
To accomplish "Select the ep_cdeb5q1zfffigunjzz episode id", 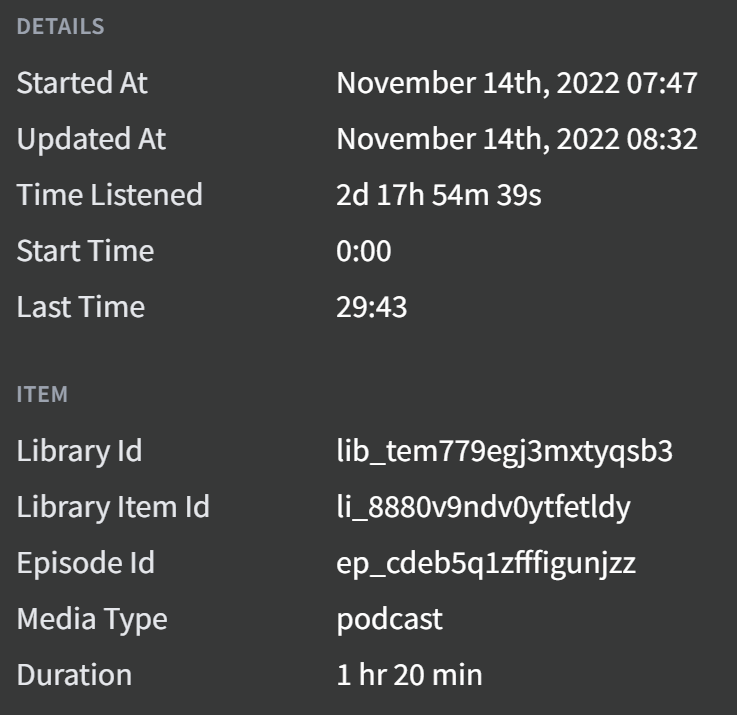I will [486, 563].
